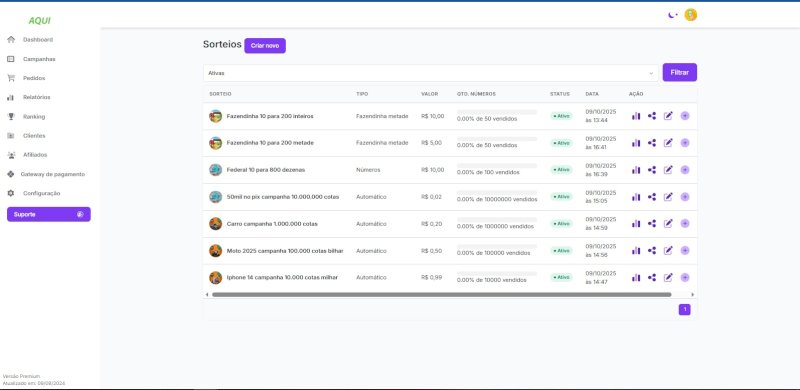800x390 pixels.
Task: Open statistics chart for Fazendinha 10 para 200 inteiros
Action: (636, 116)
